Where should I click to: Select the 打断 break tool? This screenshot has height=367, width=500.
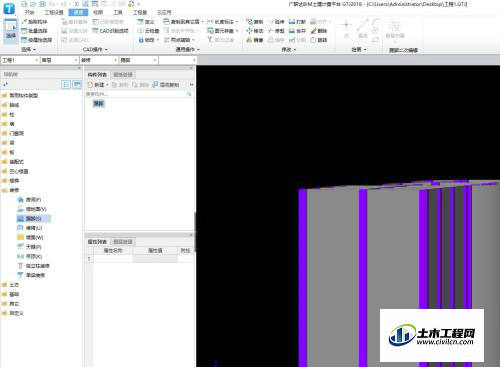tap(297, 22)
